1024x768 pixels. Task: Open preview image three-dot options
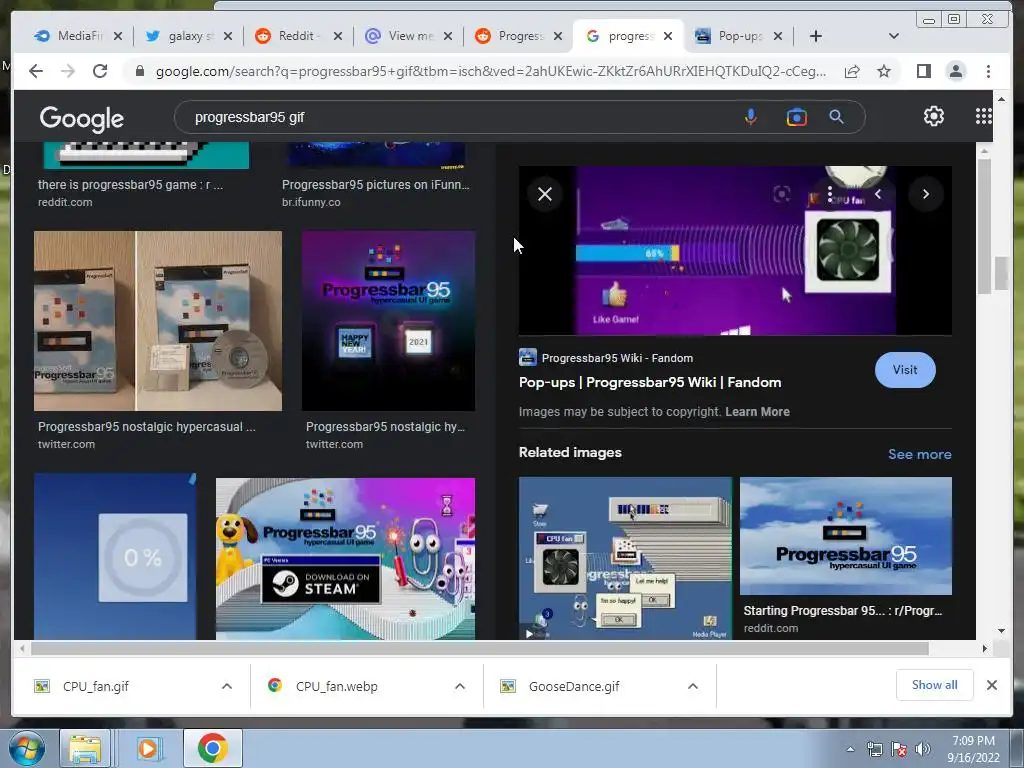click(829, 194)
